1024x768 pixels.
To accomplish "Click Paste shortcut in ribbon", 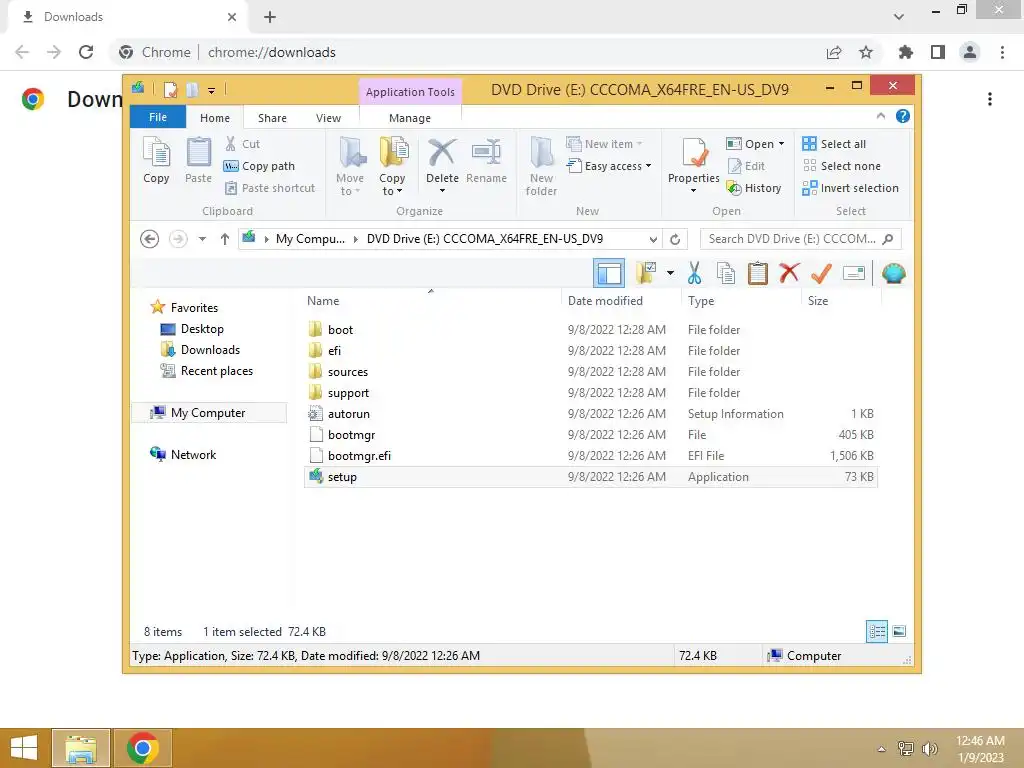I will 270,188.
